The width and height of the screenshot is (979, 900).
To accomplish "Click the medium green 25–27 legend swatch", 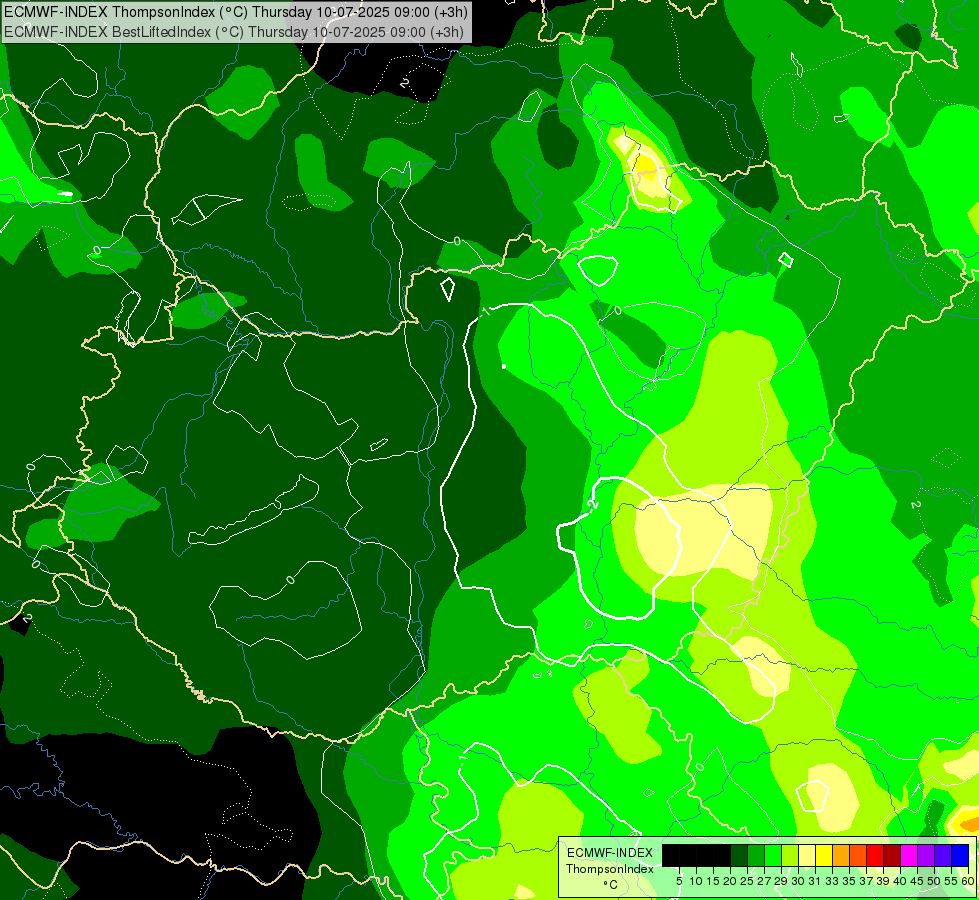I will (756, 855).
